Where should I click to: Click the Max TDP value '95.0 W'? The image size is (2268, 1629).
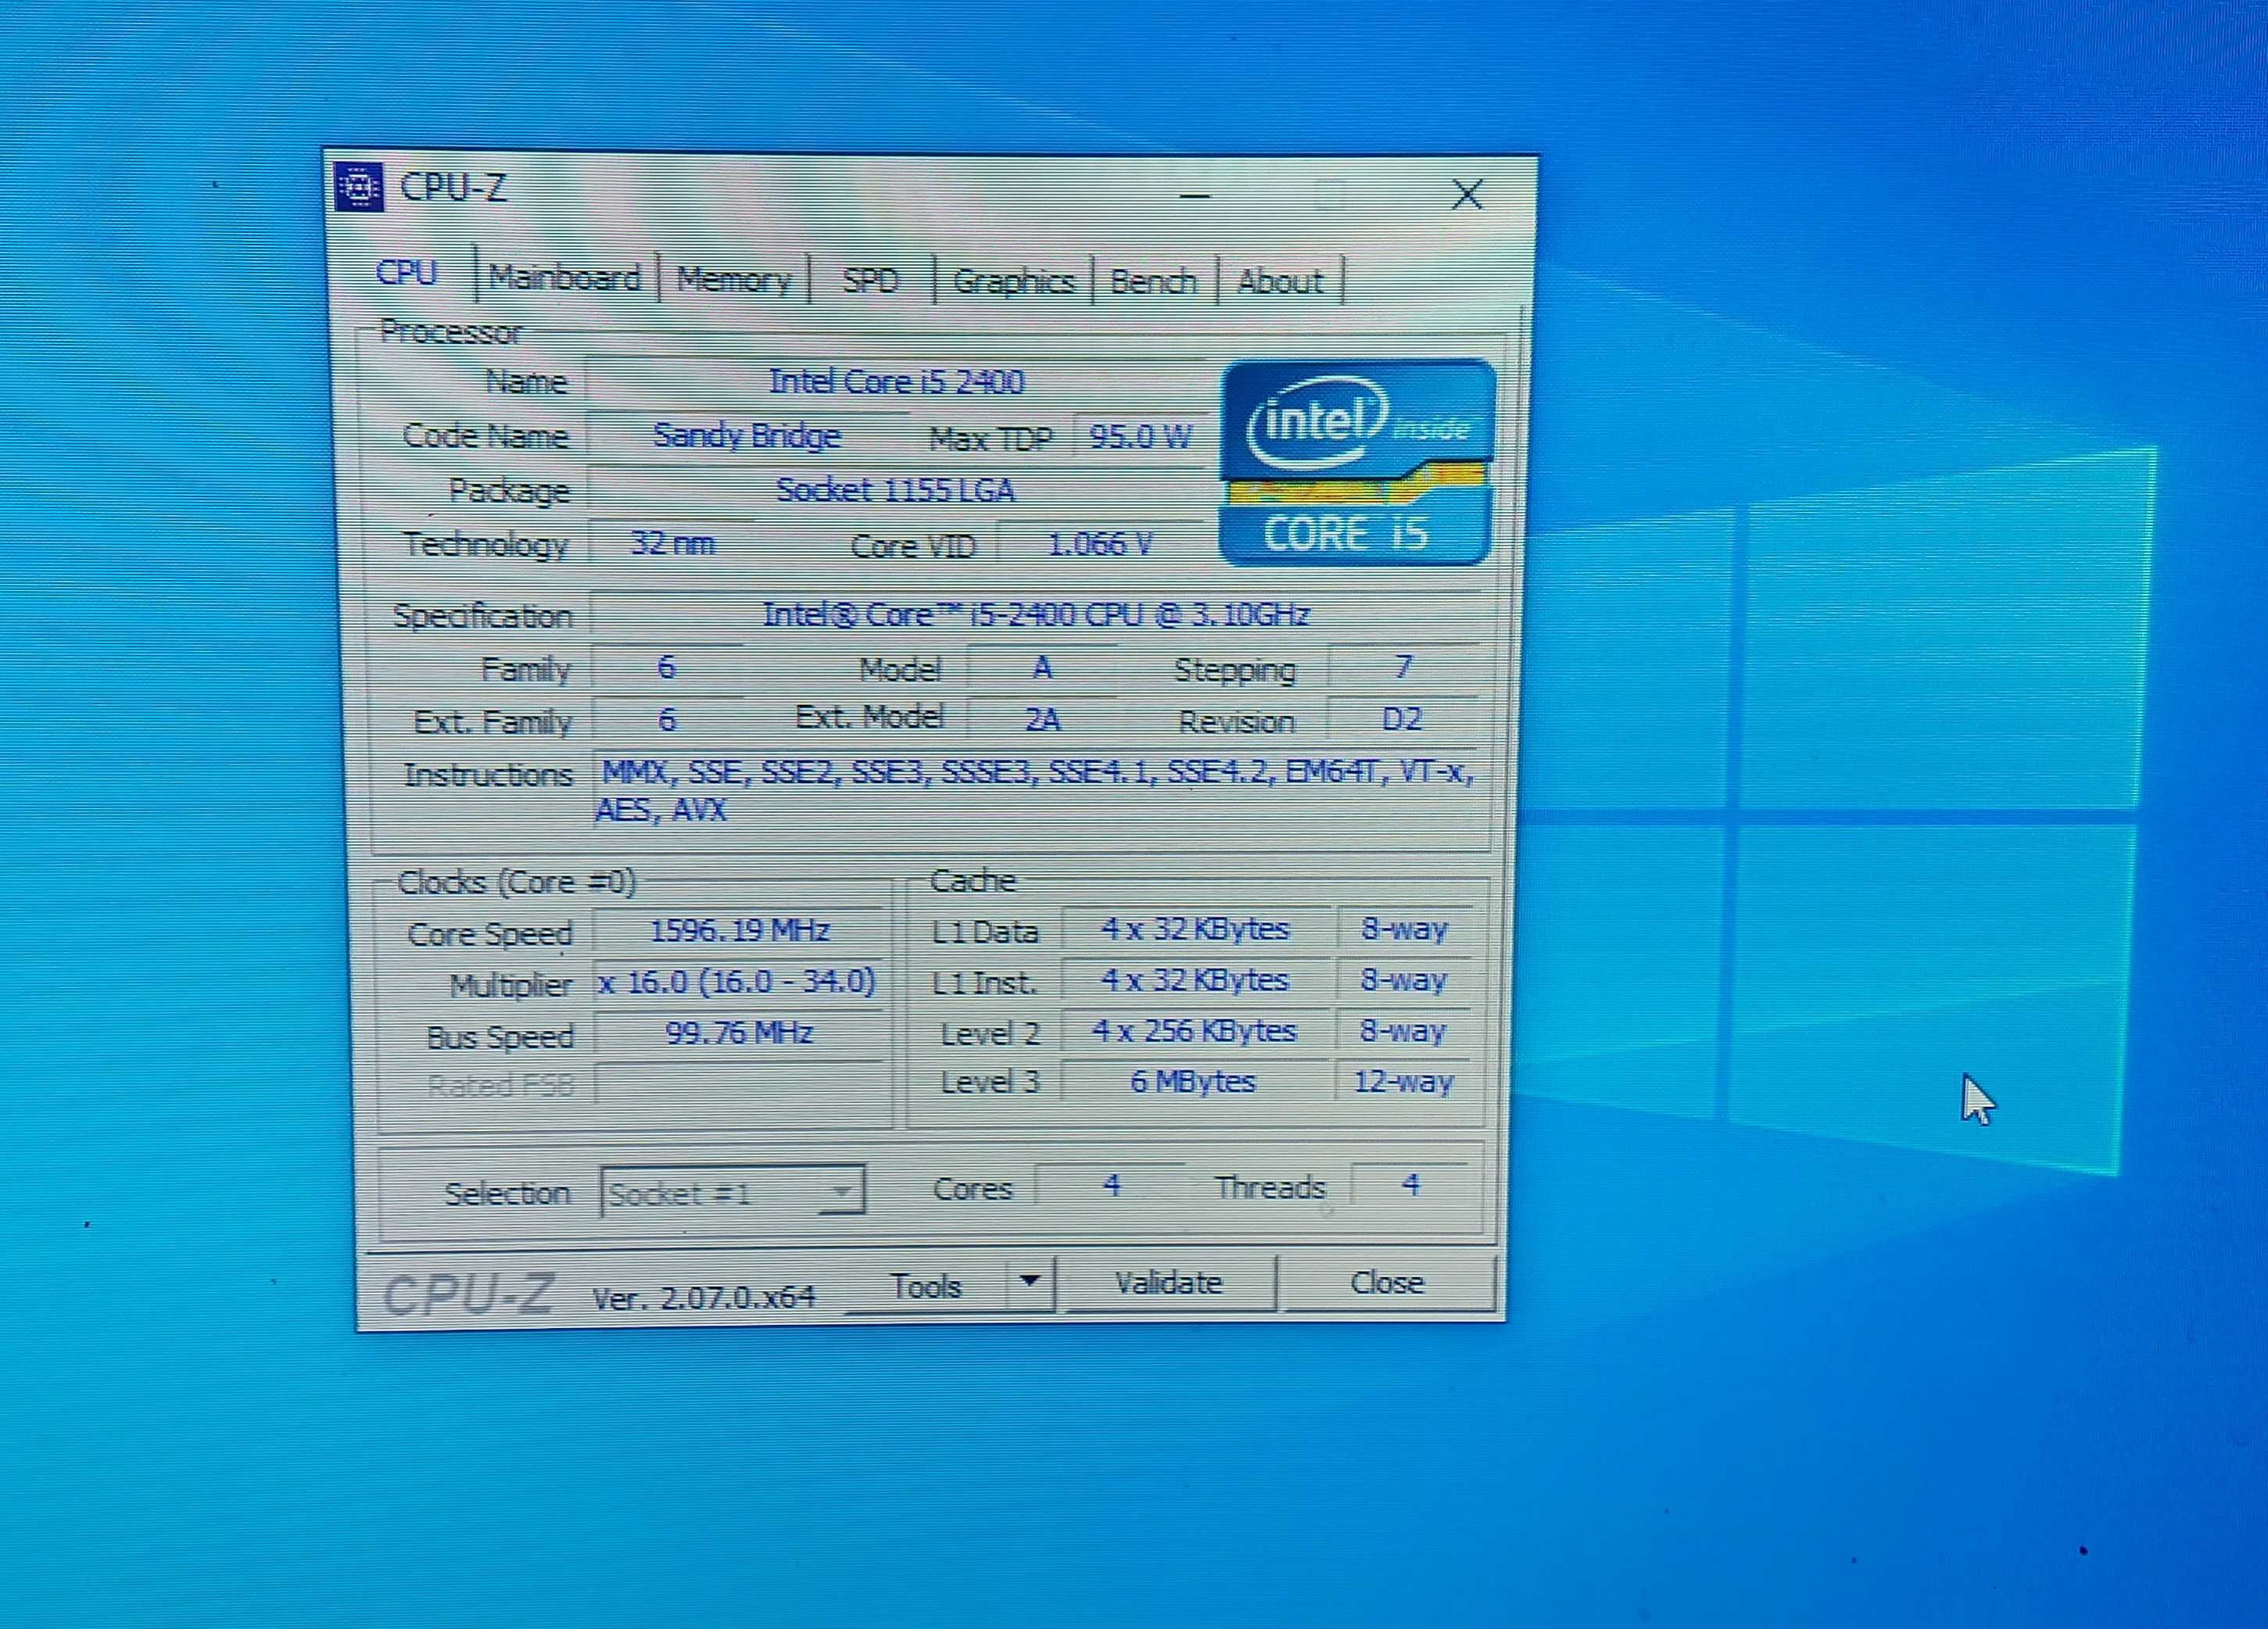pyautogui.click(x=1140, y=437)
